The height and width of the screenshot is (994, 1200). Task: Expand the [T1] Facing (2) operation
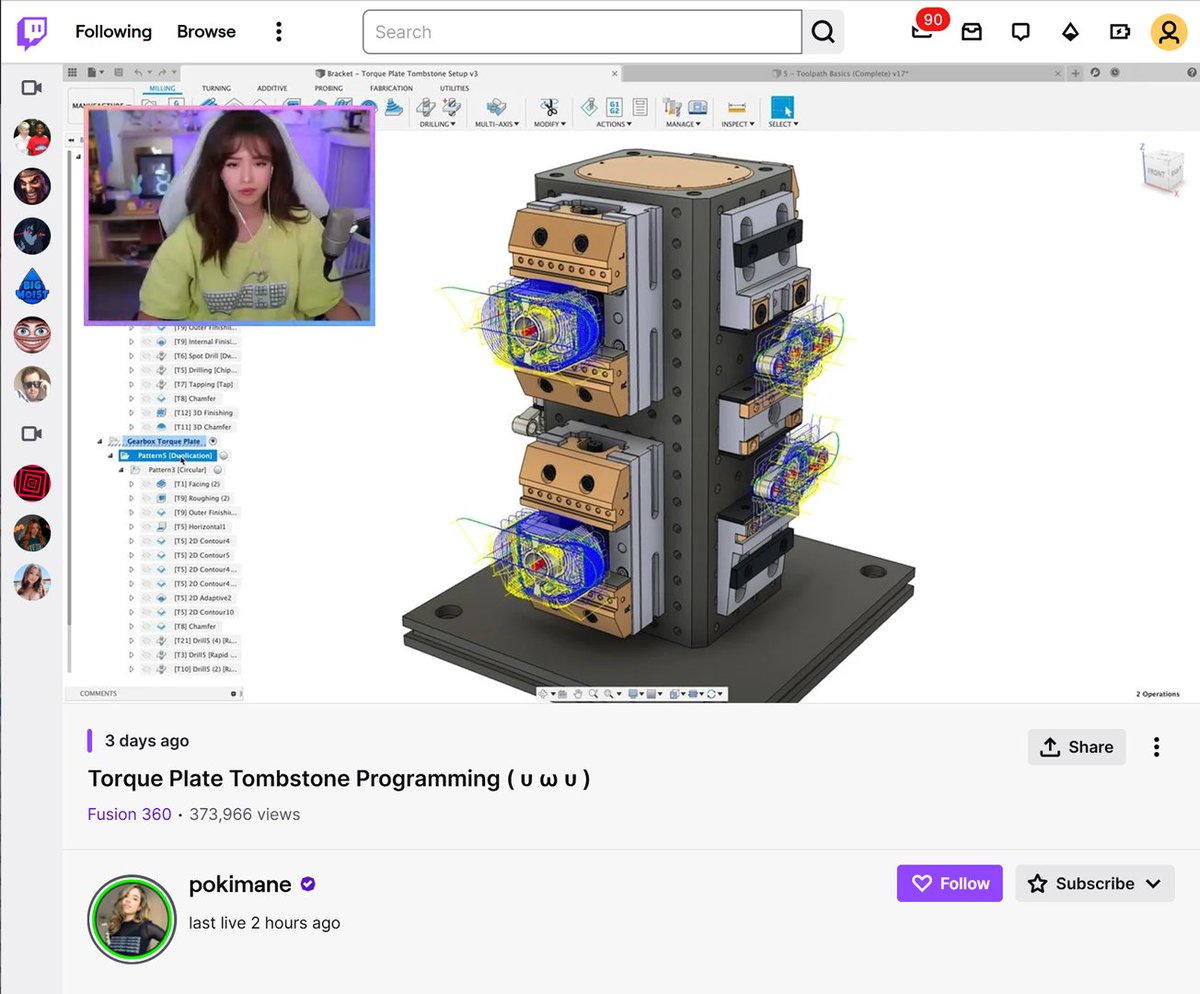pos(131,484)
